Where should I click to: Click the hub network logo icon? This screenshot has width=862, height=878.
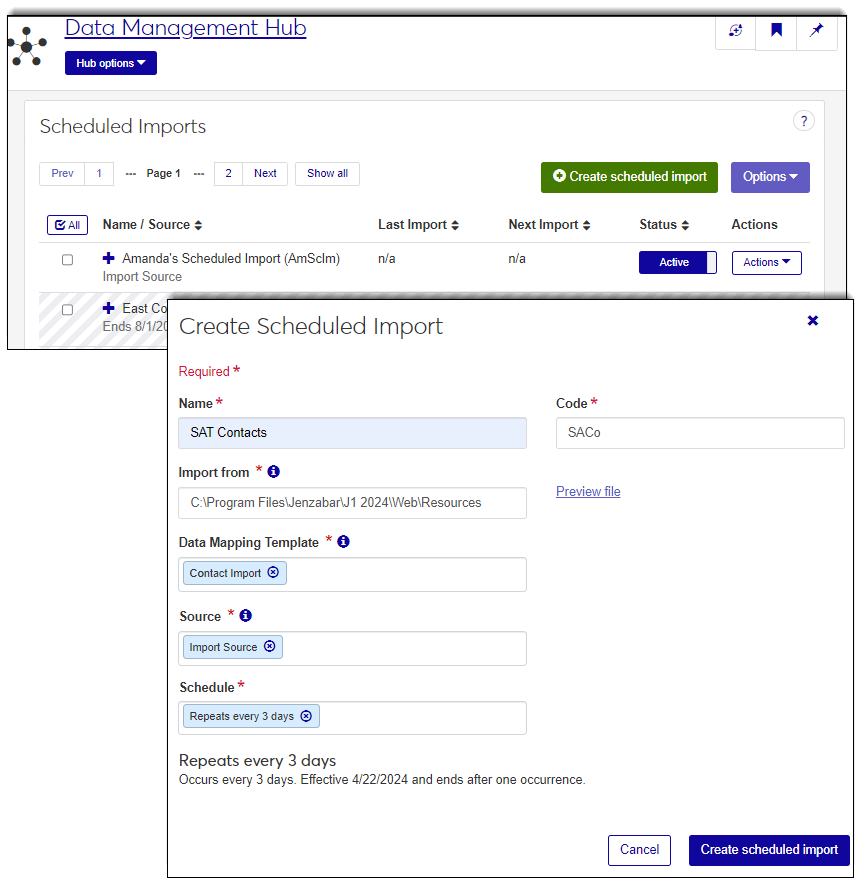point(27,46)
